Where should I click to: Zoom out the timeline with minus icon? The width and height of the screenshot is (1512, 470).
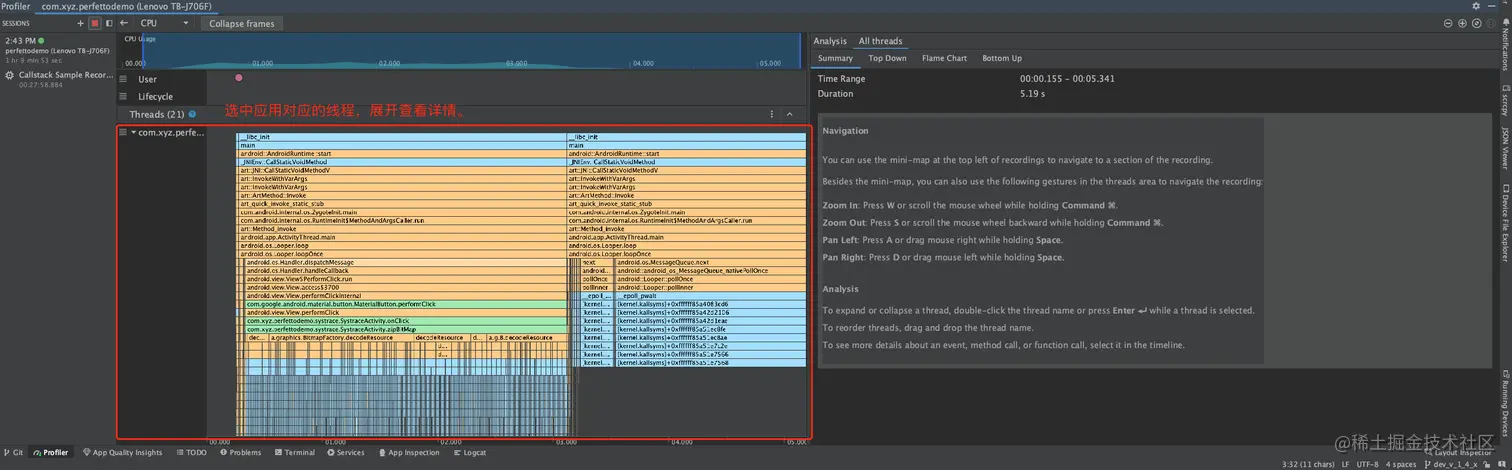pos(1448,22)
